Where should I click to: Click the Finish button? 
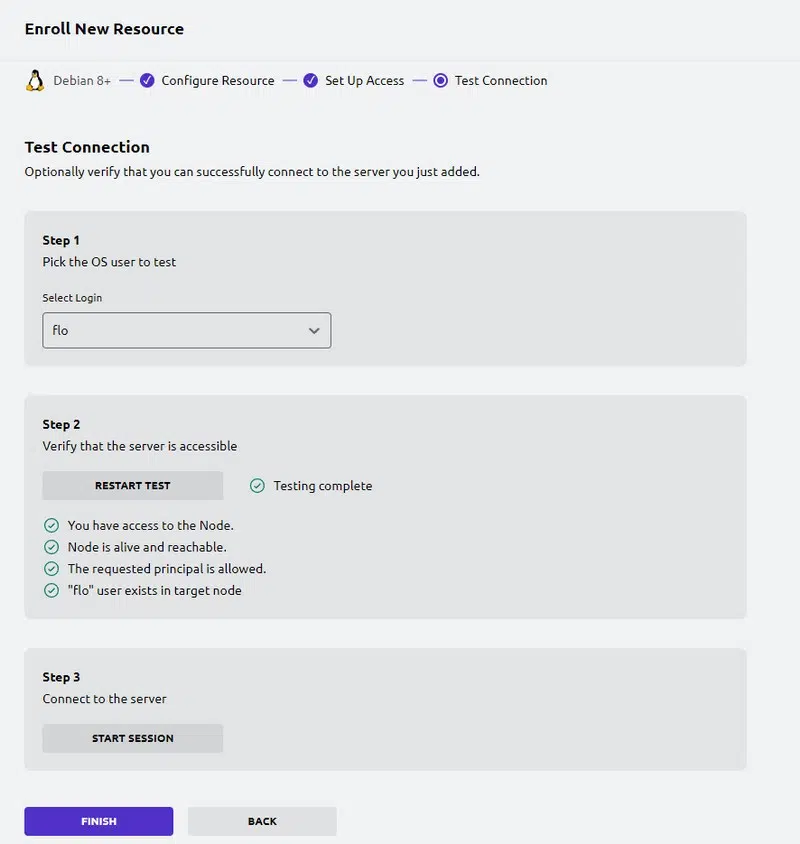[x=99, y=821]
